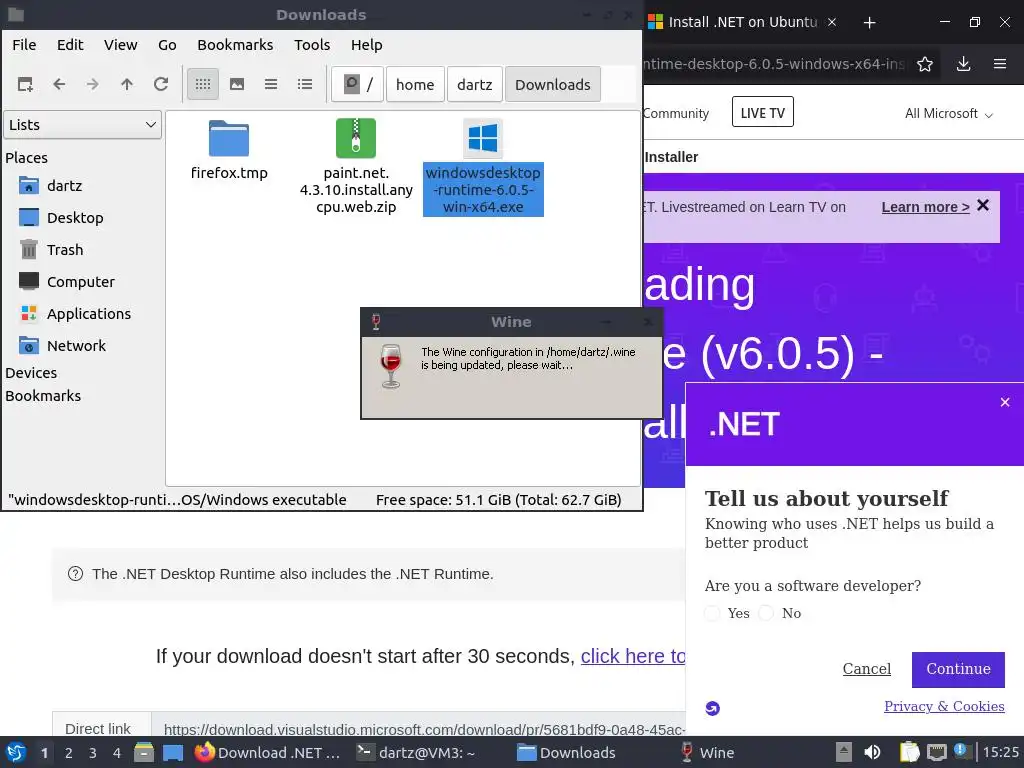1024x768 pixels.
Task: Open volume control in system tray
Action: [x=872, y=752]
